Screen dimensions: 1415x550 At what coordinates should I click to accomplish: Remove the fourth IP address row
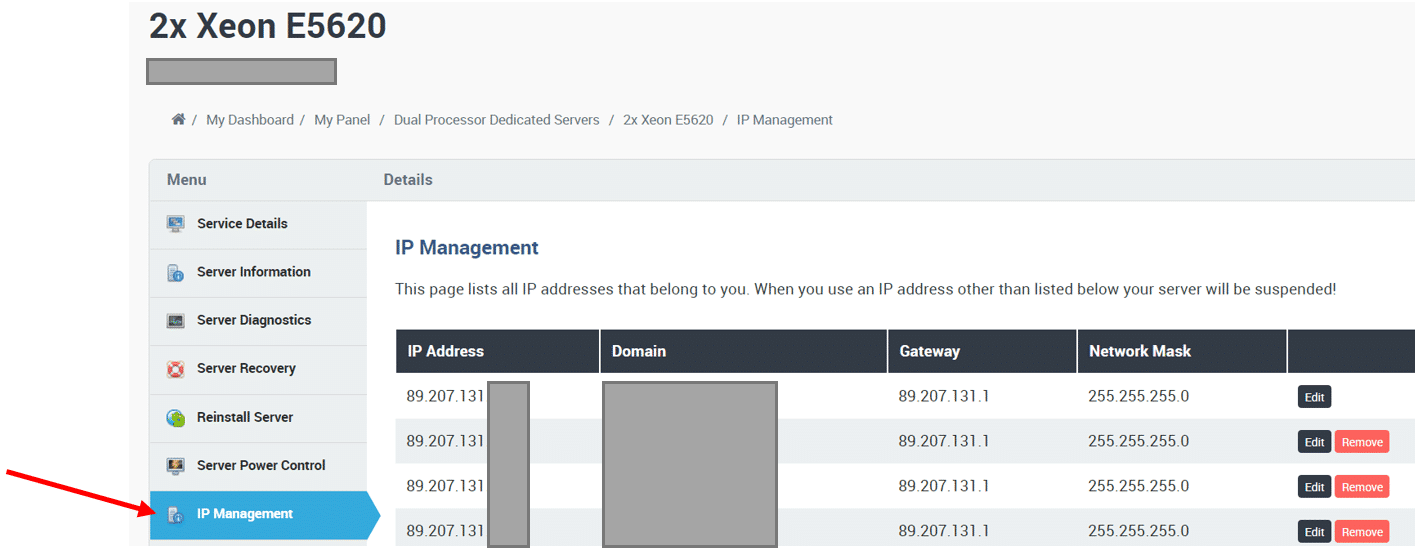click(x=1361, y=532)
